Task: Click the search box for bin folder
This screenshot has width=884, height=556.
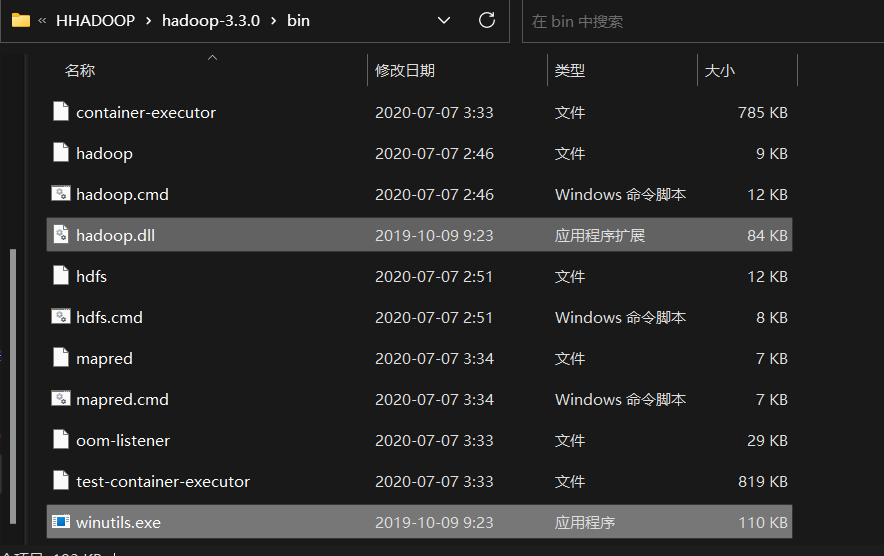Action: 700,21
